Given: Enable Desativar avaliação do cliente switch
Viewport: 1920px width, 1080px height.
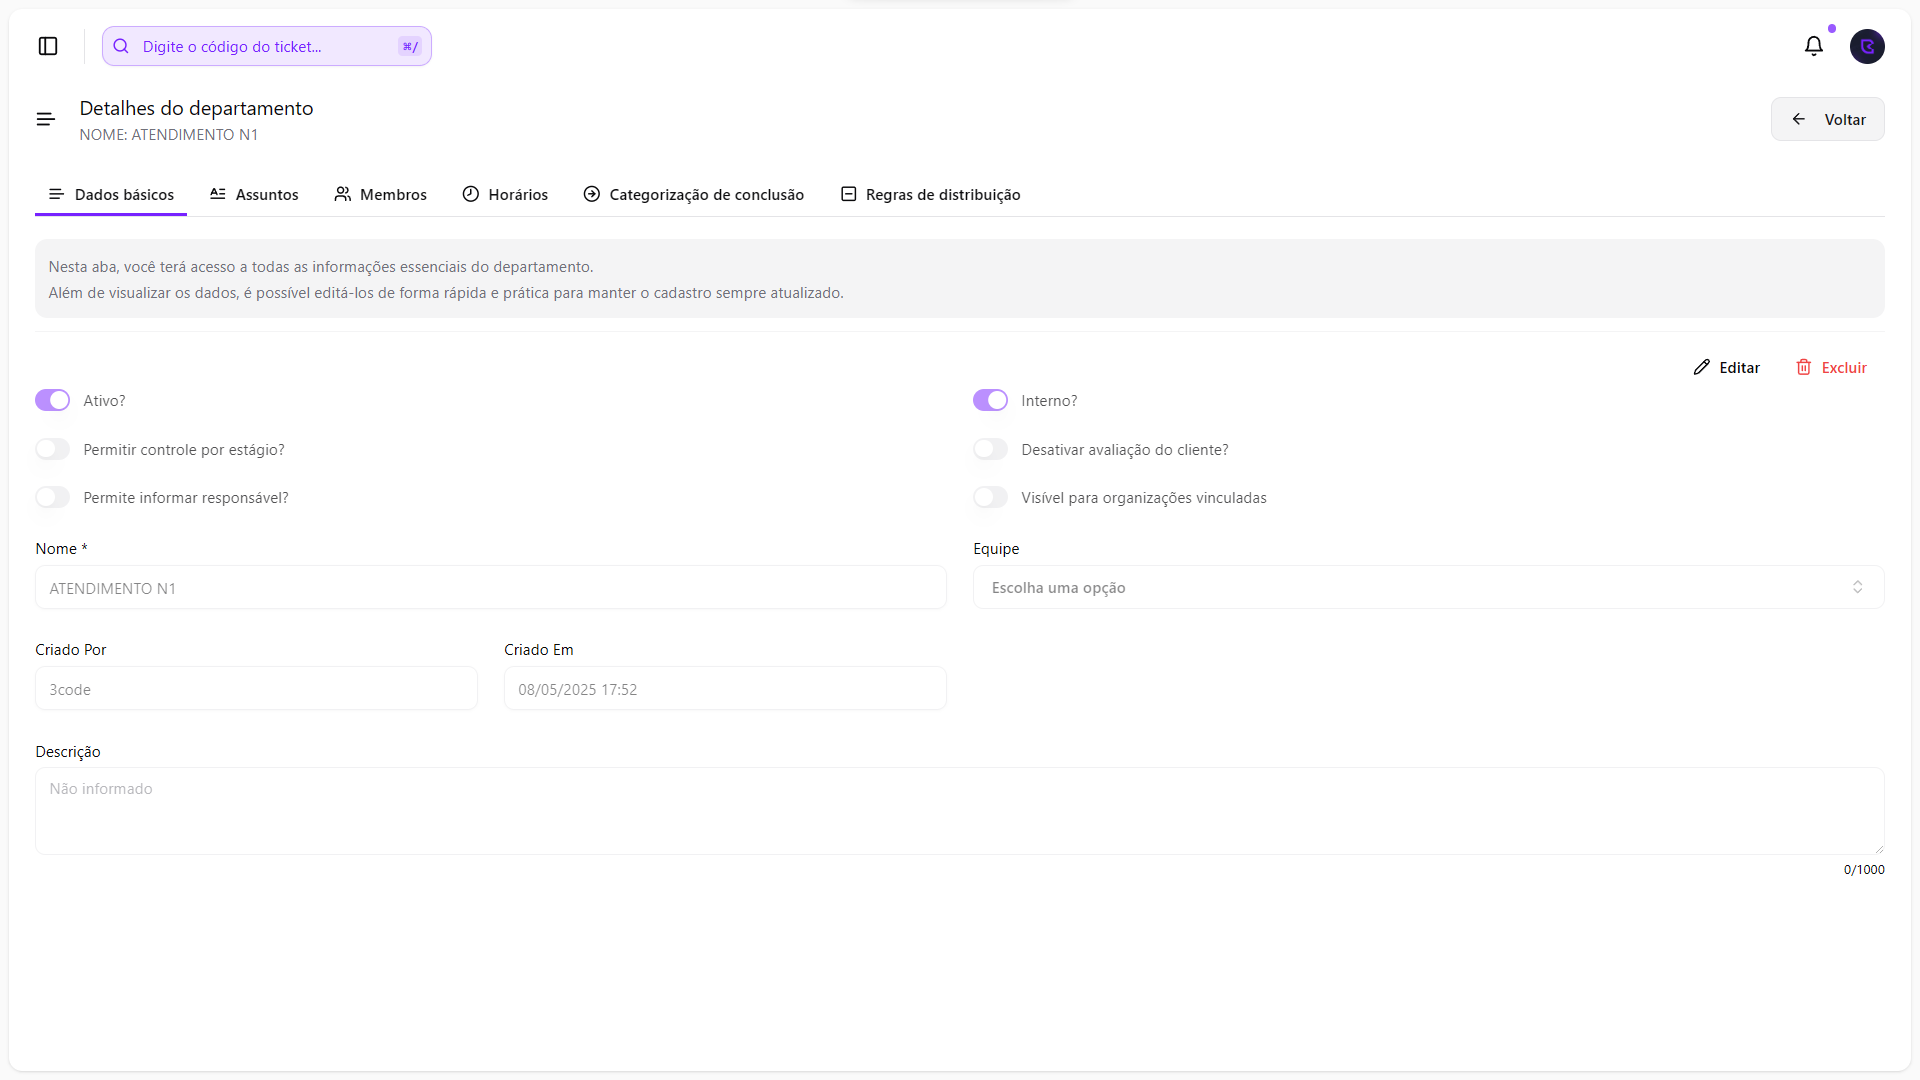Looking at the screenshot, I should [990, 449].
